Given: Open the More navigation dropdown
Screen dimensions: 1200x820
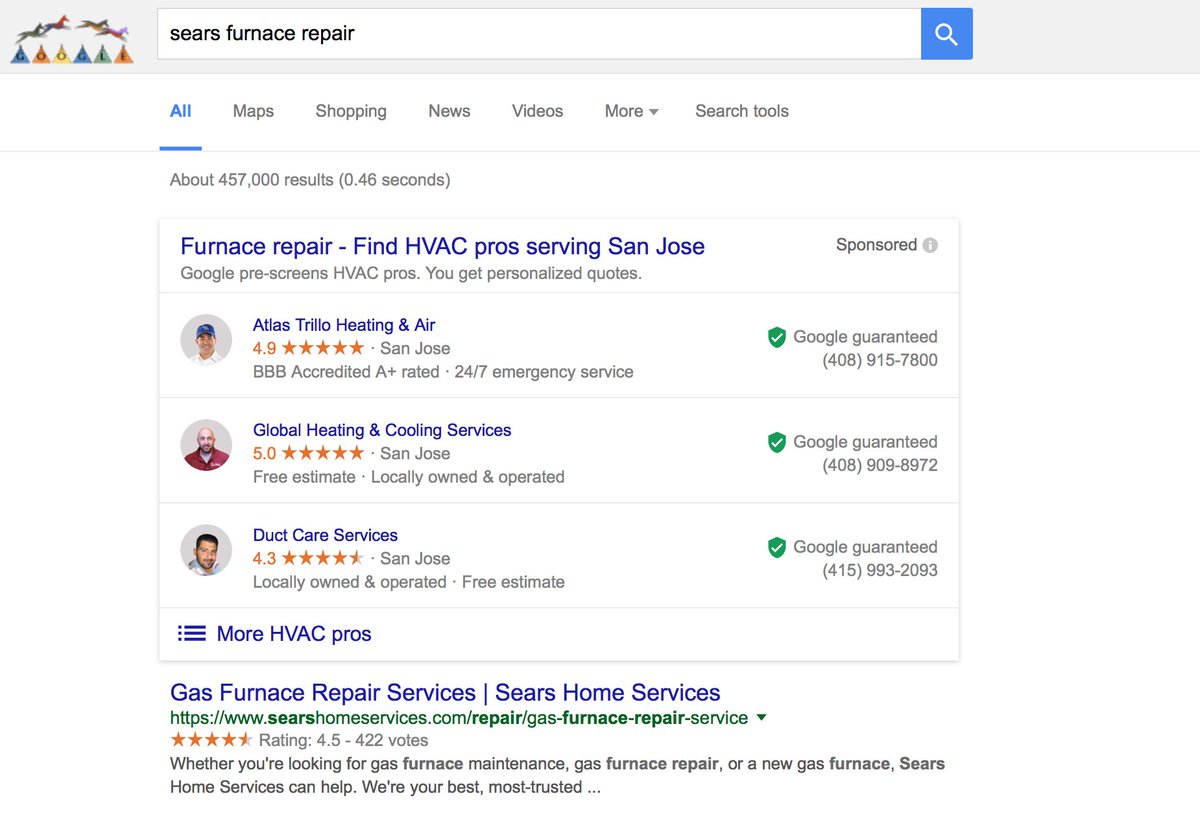Looking at the screenshot, I should coord(630,111).
